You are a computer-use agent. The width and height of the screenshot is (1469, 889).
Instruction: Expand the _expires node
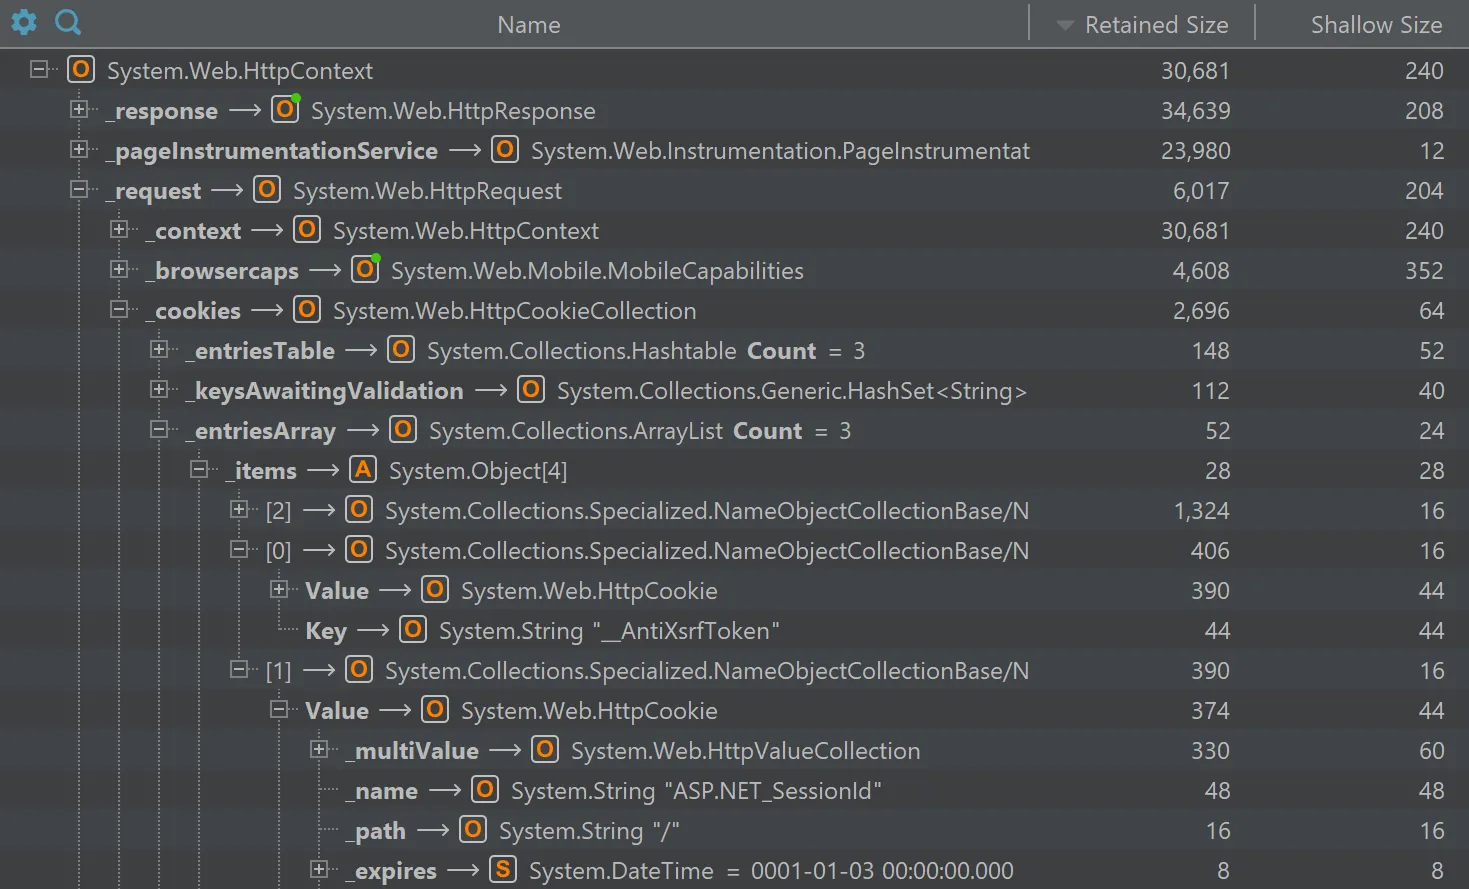319,869
